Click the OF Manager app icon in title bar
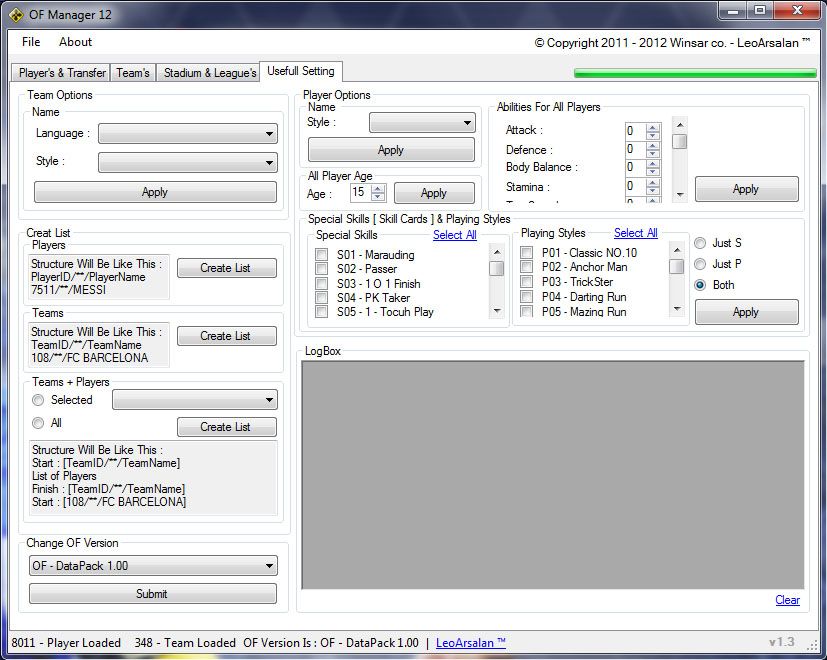The image size is (827, 660). click(x=16, y=13)
